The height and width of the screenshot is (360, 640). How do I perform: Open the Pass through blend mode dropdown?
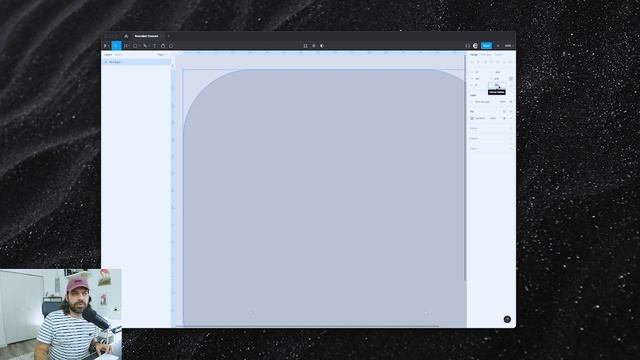click(482, 102)
